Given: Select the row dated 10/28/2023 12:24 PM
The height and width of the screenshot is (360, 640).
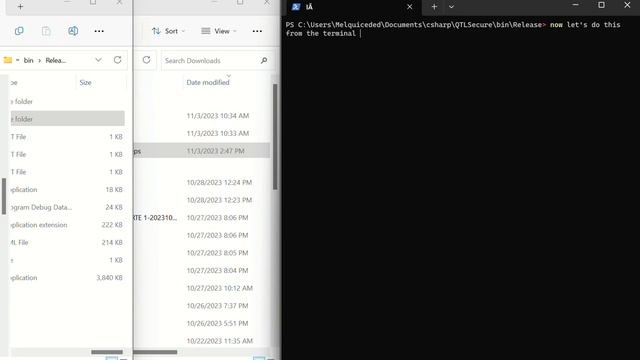Looking at the screenshot, I should (x=202, y=182).
